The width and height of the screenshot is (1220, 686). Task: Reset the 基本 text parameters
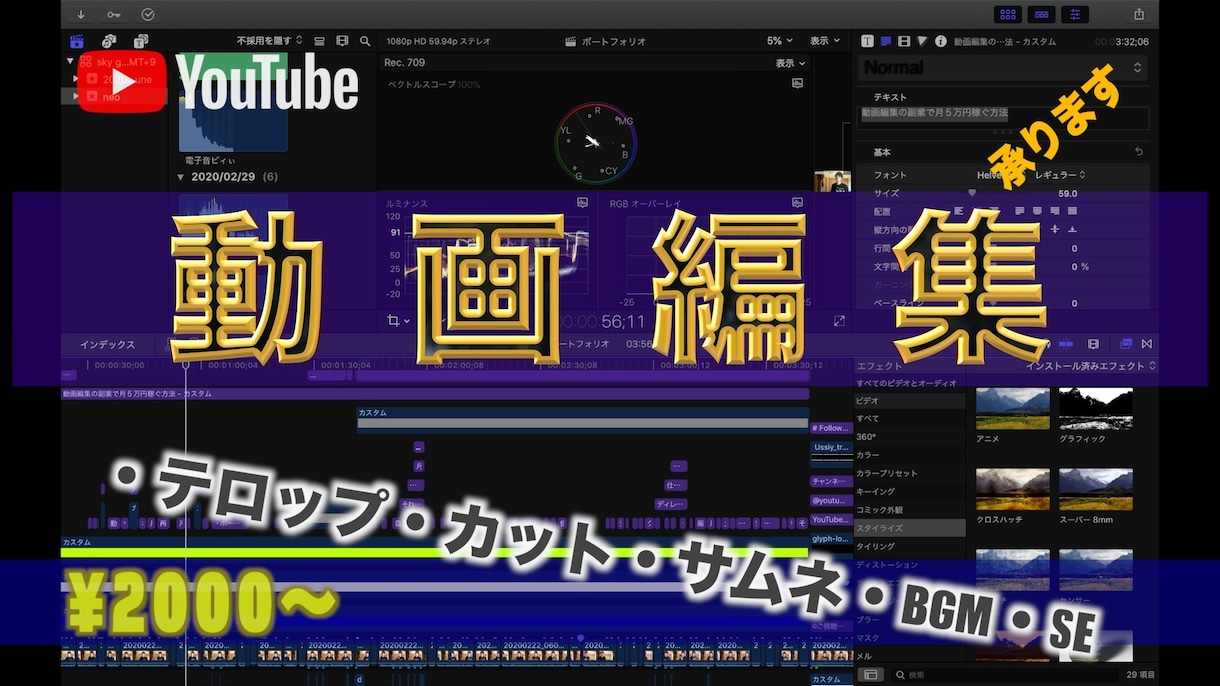(1138, 152)
